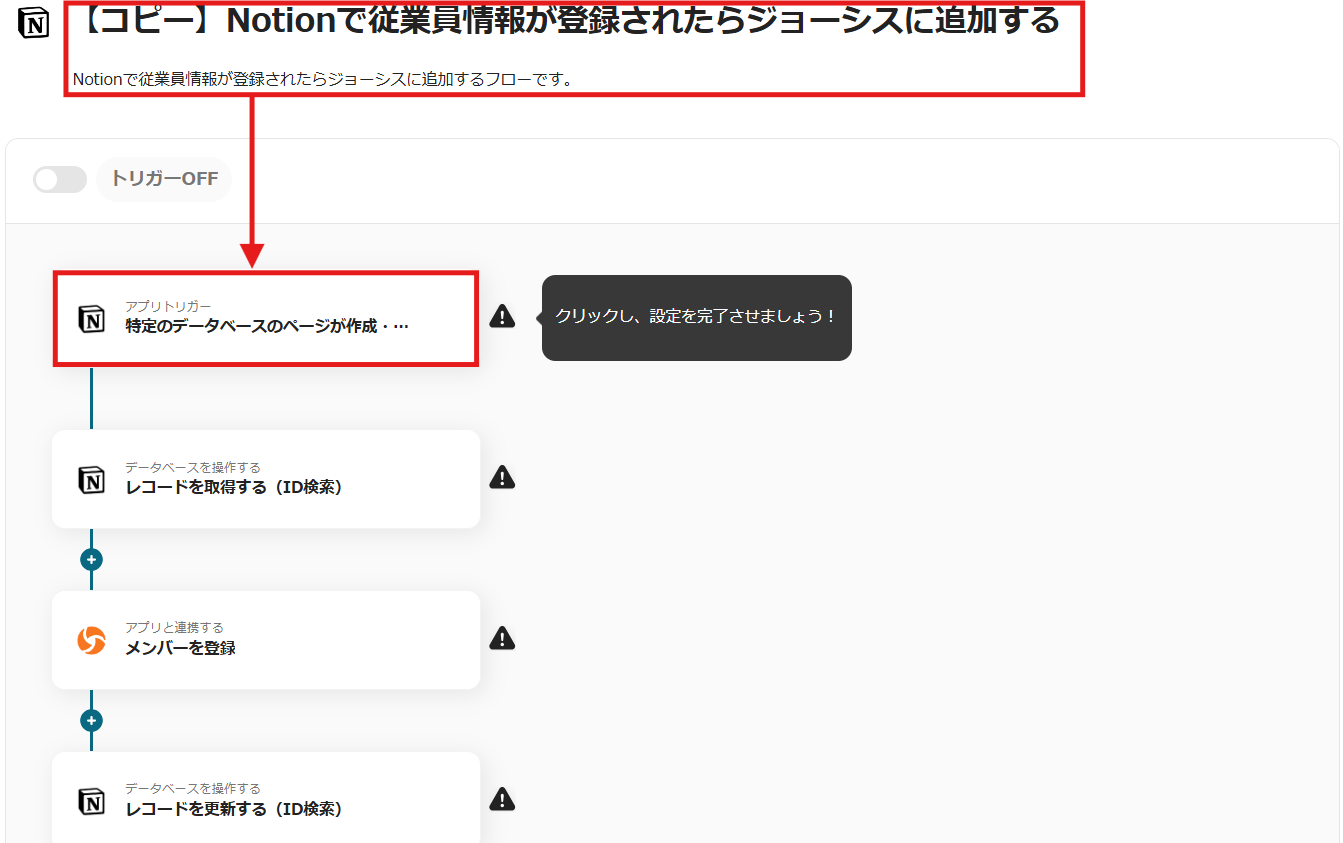The height and width of the screenshot is (843, 1343).
Task: Click the tooltip クリックし、設定を完了させましょう！
Action: (x=697, y=317)
